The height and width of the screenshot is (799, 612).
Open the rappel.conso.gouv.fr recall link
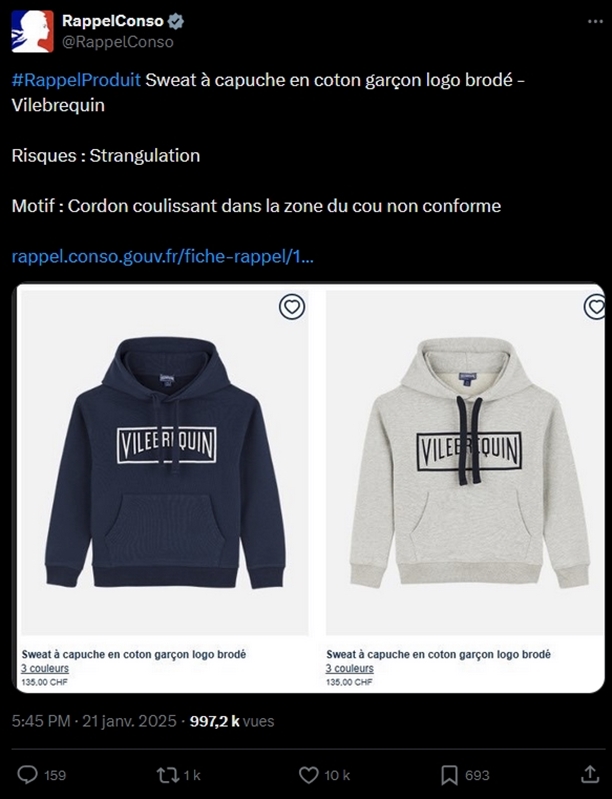pyautogui.click(x=163, y=256)
